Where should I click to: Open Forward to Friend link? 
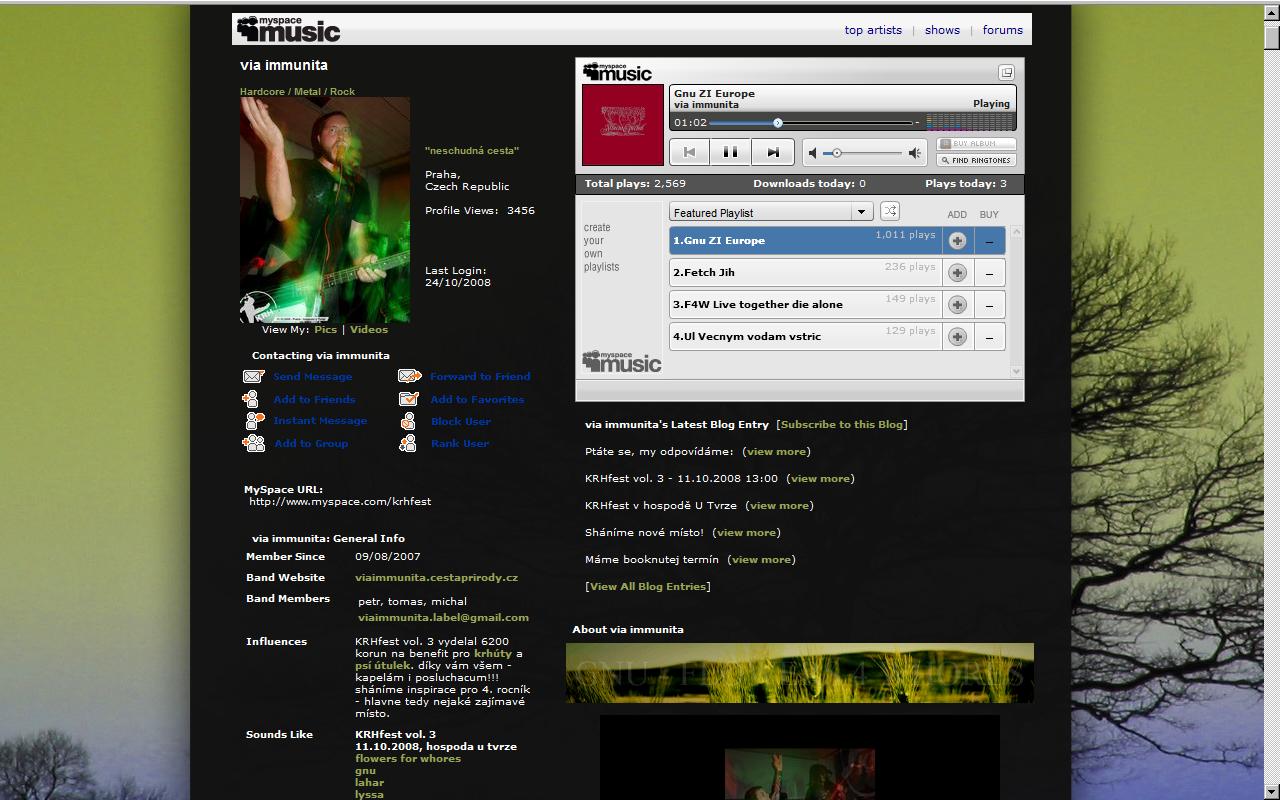pyautogui.click(x=480, y=377)
